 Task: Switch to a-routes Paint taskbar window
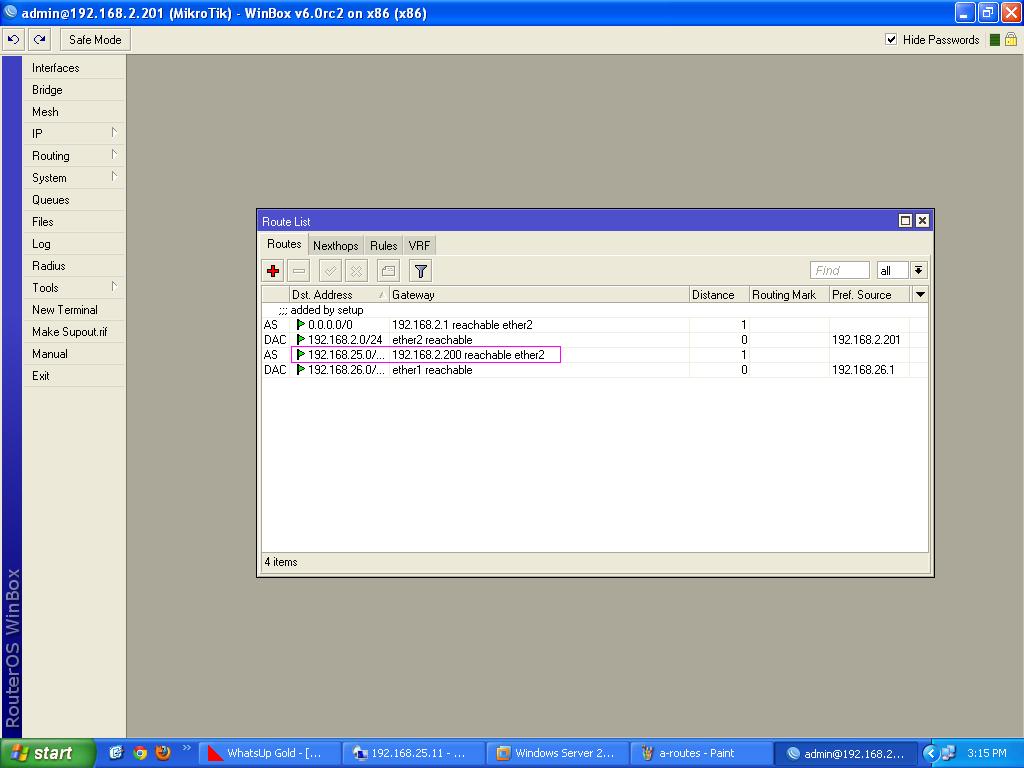tap(702, 753)
